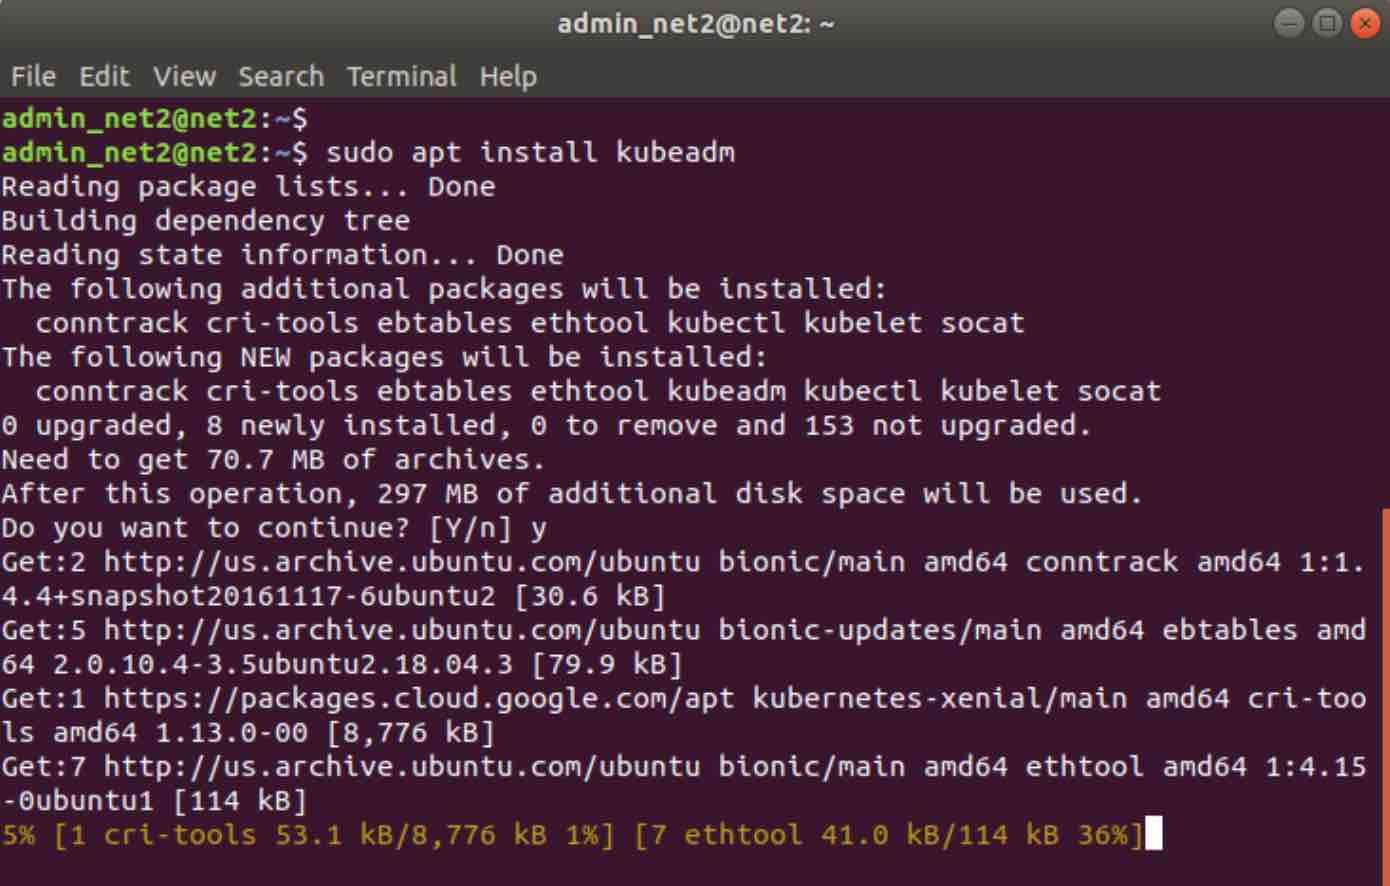Open the Terminal menu
Image resolution: width=1390 pixels, height=886 pixels.
click(401, 76)
